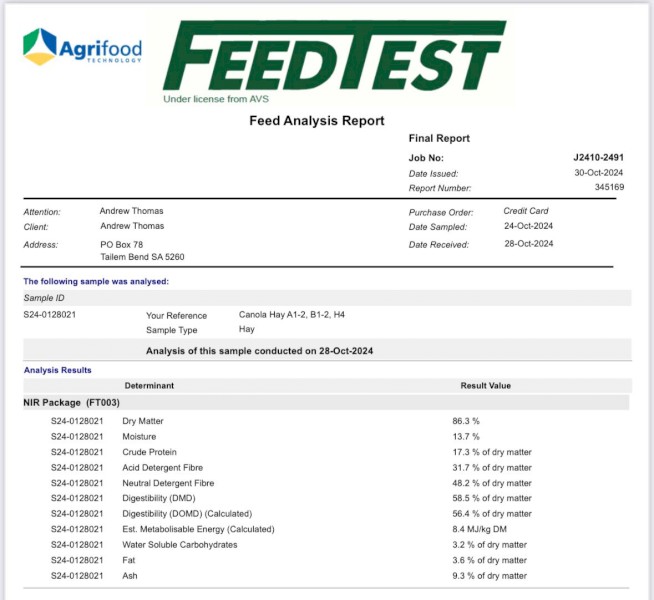
Task: Click the FeedTest green logo banner
Action: tap(335, 55)
